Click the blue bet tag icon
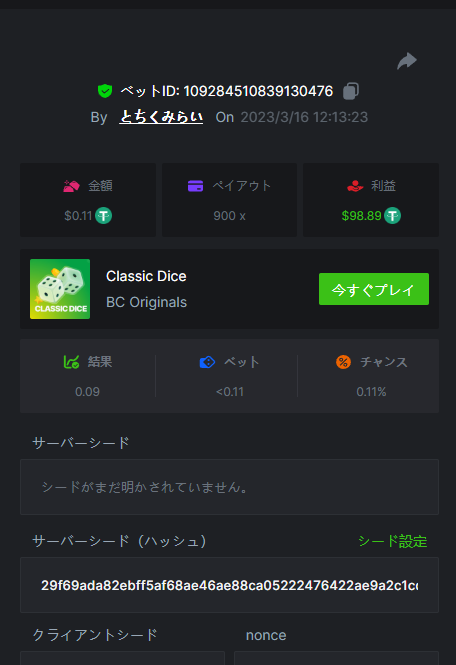Image resolution: width=456 pixels, height=665 pixels. pos(207,362)
